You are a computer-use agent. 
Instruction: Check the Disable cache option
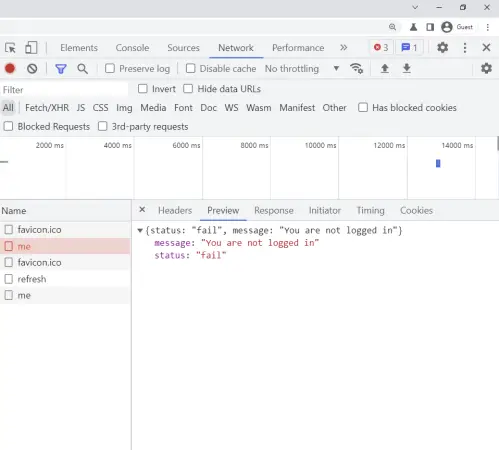pyautogui.click(x=190, y=68)
